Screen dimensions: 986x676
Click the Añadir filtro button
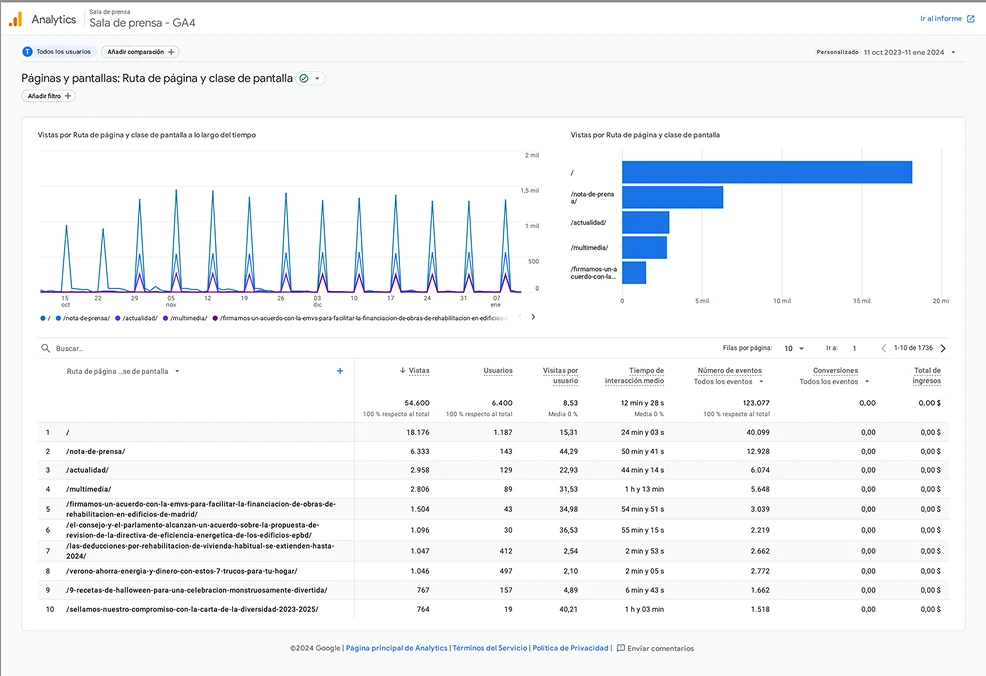48,96
